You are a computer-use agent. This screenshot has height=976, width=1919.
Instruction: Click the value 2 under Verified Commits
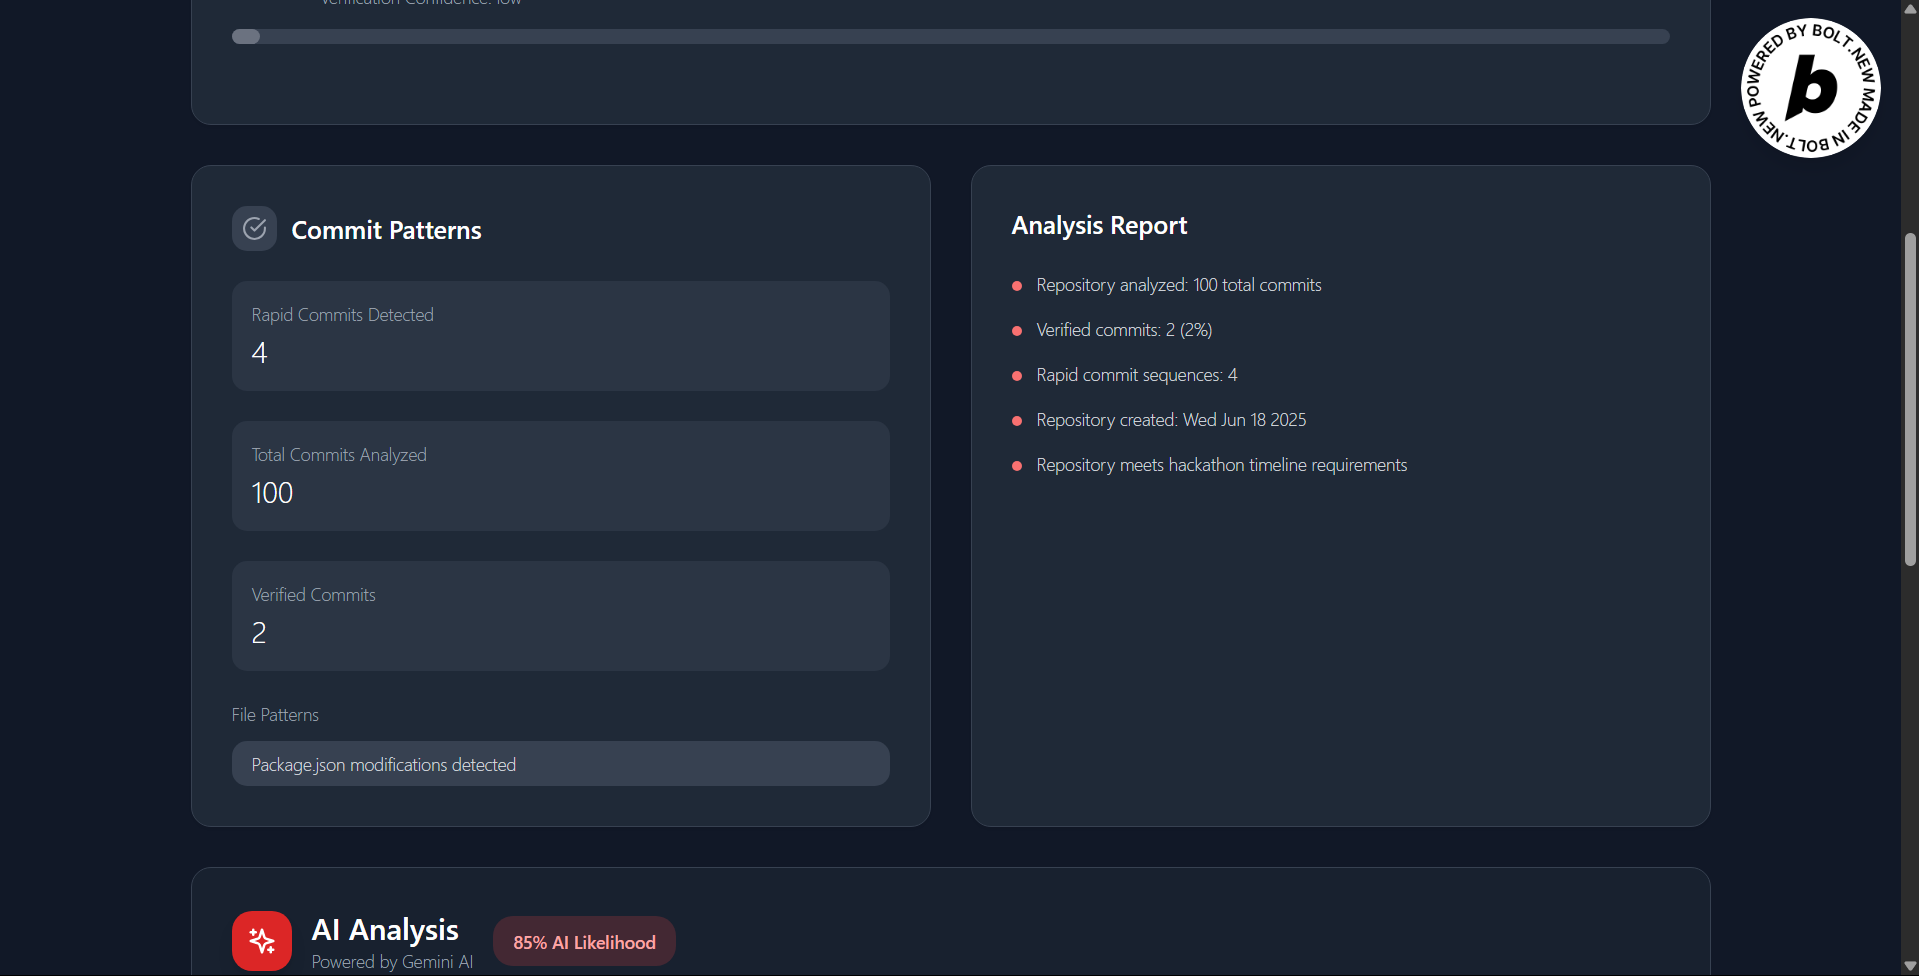tap(259, 633)
